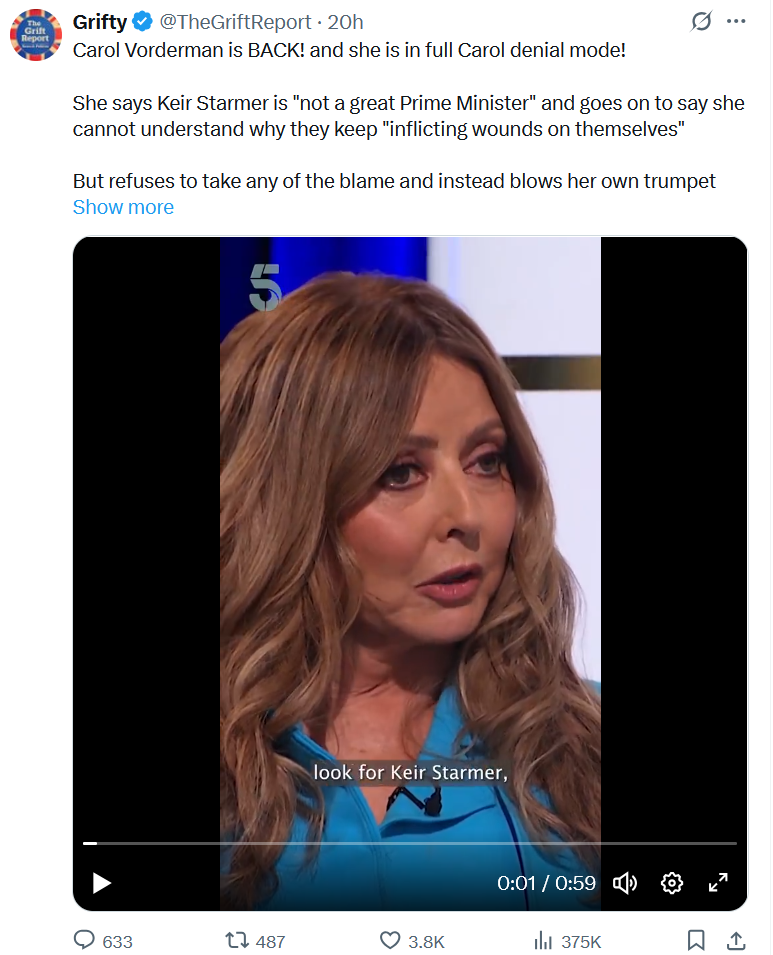The height and width of the screenshot is (955, 773).
Task: Open the three-dot more options menu
Action: pyautogui.click(x=736, y=22)
